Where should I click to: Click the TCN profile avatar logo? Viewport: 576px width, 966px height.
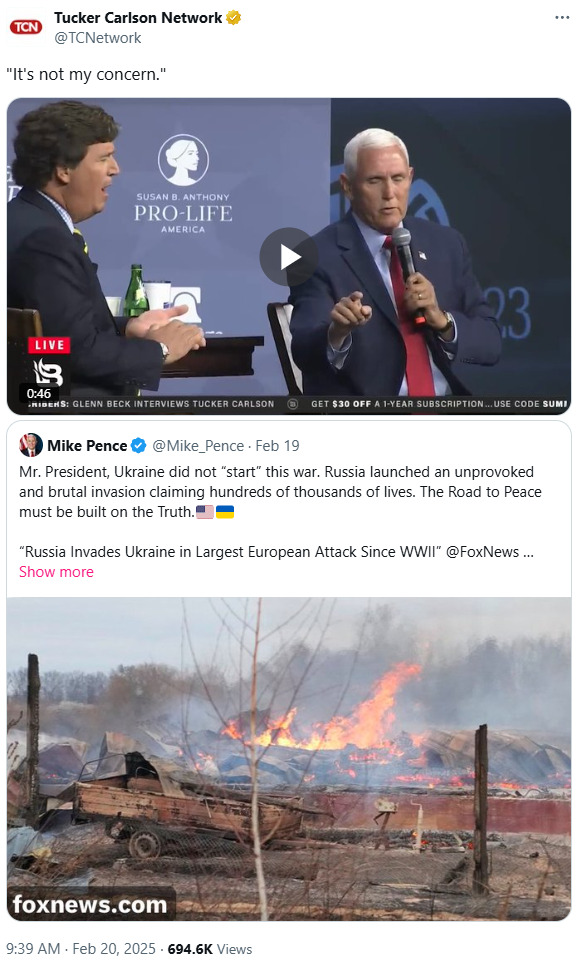click(x=26, y=27)
